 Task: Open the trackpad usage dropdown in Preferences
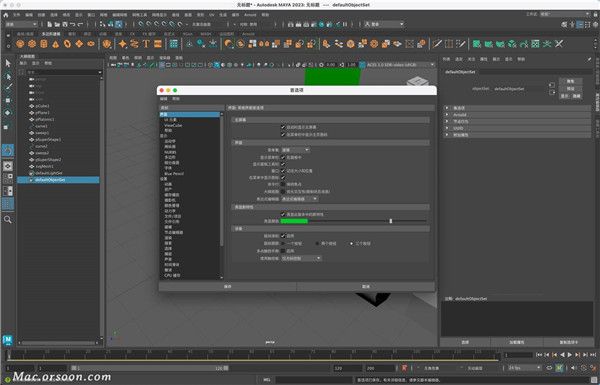point(301,258)
